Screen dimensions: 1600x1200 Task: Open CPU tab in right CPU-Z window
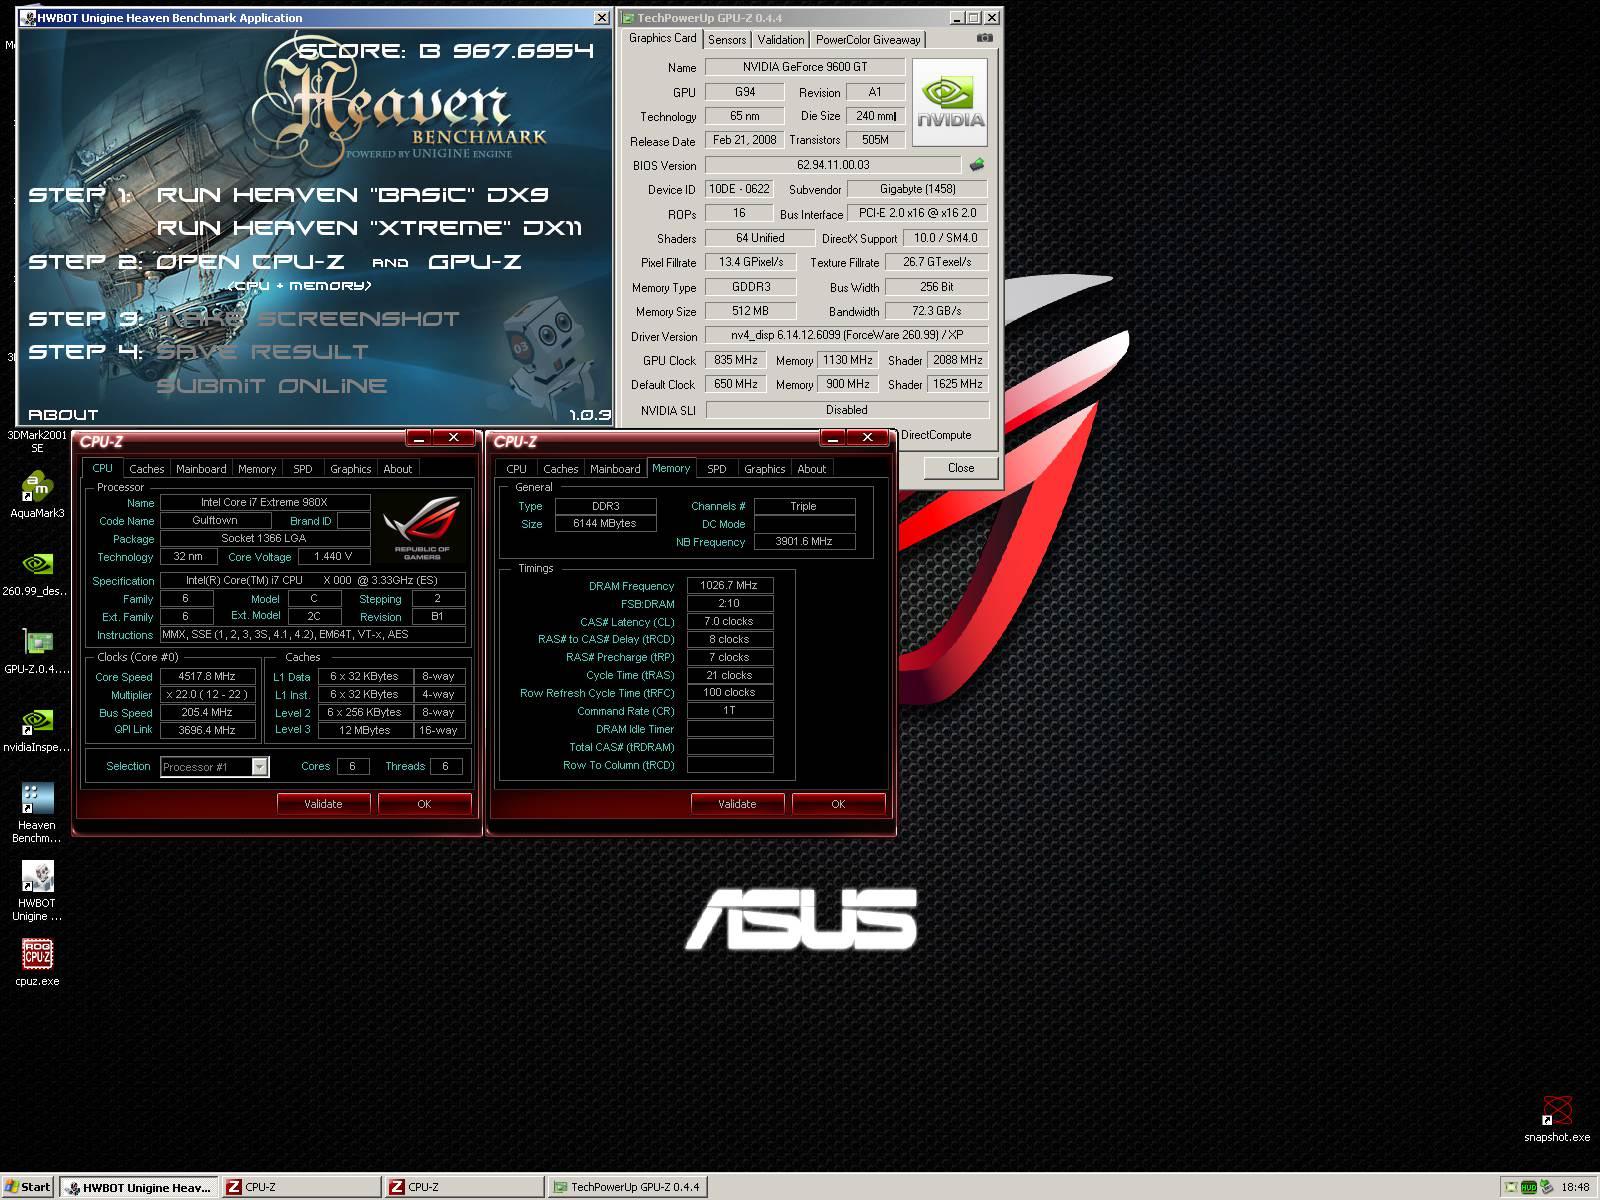516,469
